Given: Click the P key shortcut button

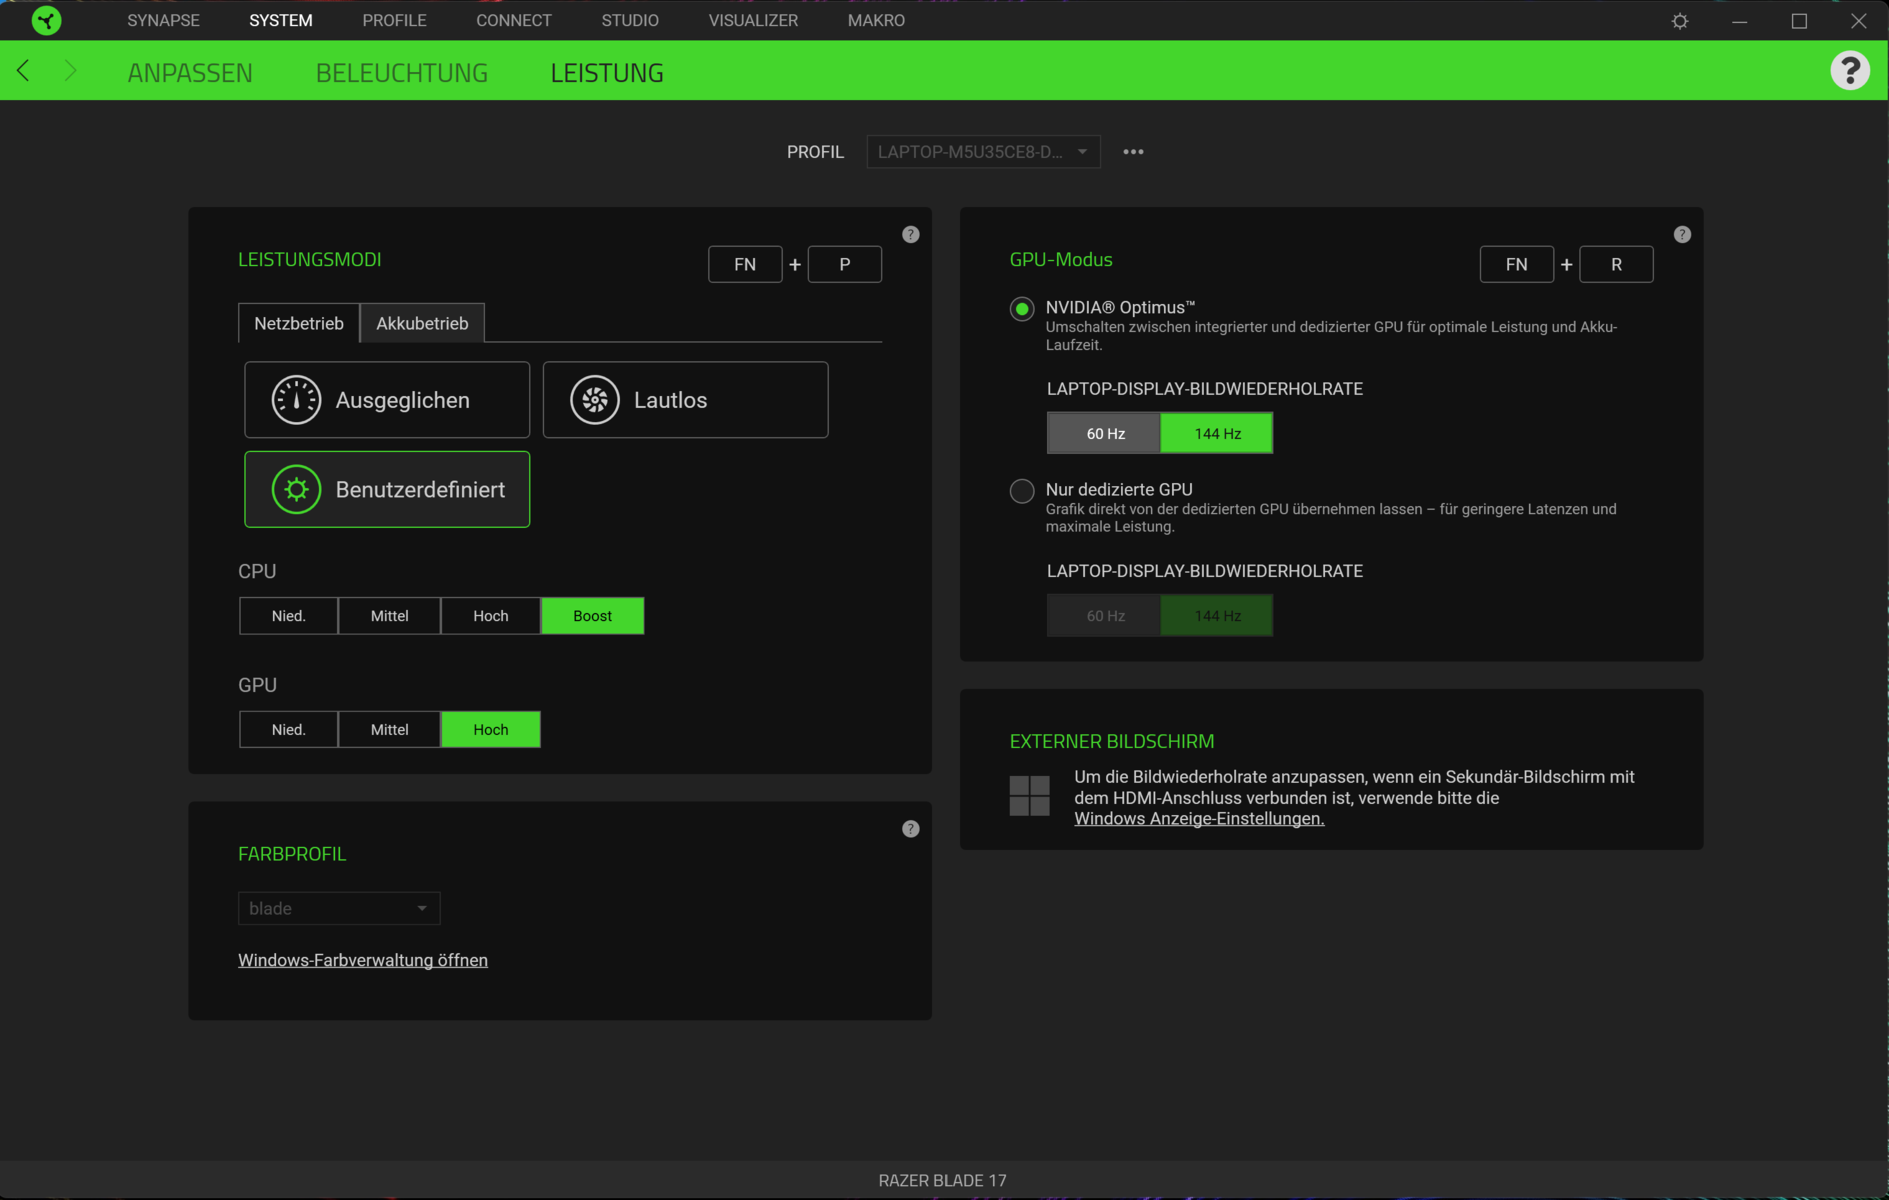Looking at the screenshot, I should point(845,264).
